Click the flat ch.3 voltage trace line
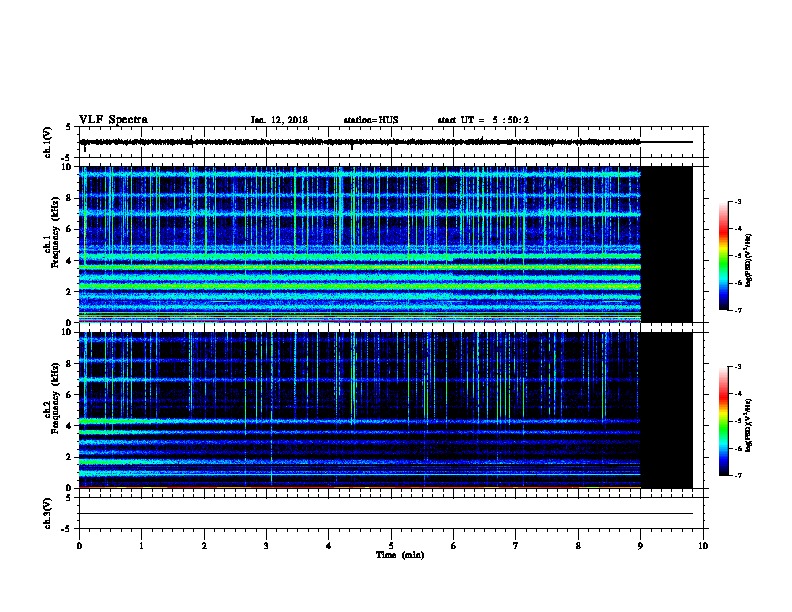Screen dimensions: 792x612 [x=386, y=514]
